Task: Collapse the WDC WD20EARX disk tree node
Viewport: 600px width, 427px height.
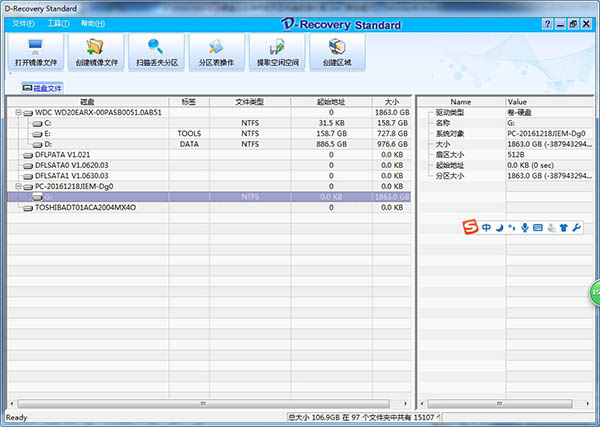Action: (x=18, y=112)
